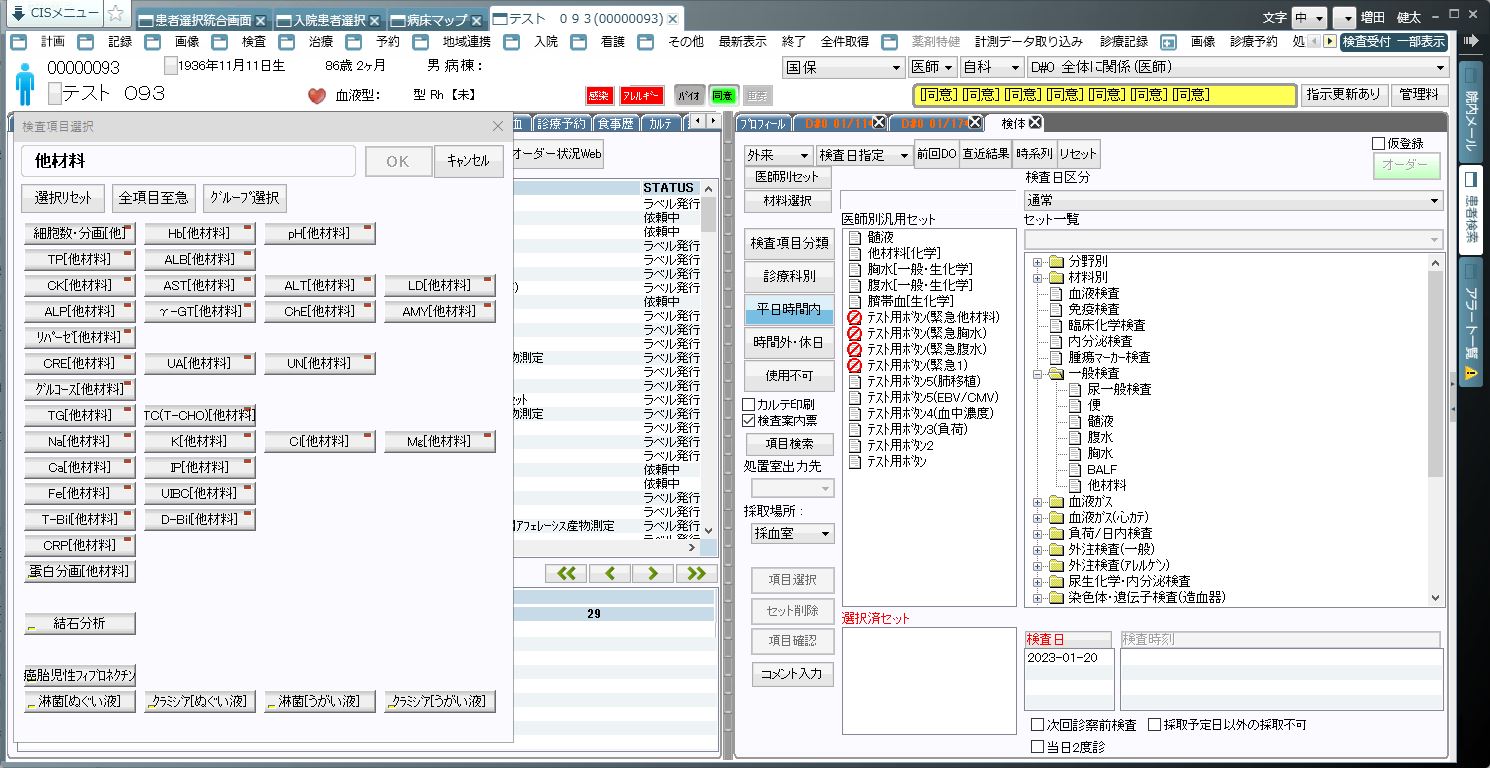Click the コメント入力 button
1490x768 pixels.
[x=792, y=674]
